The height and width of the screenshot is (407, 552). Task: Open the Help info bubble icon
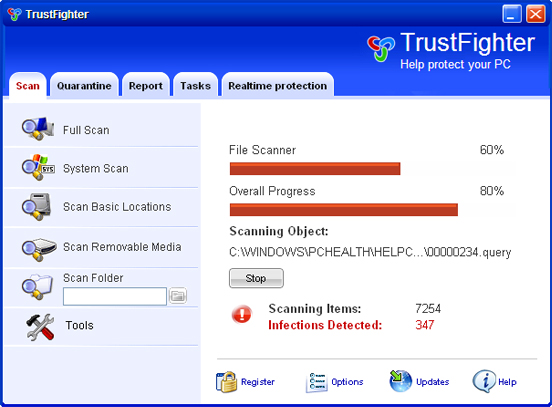484,381
